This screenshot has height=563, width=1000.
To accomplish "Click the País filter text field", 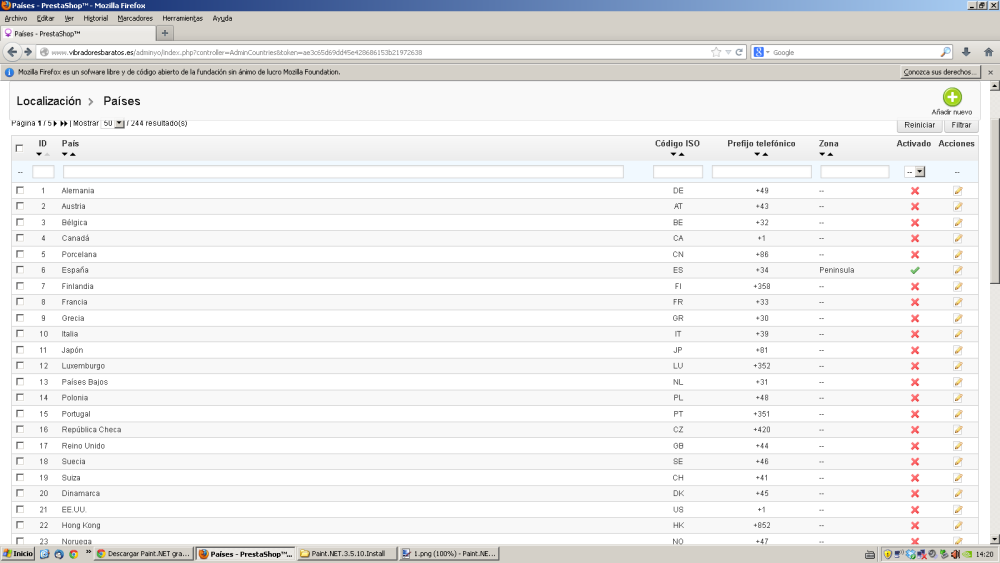I will point(343,172).
